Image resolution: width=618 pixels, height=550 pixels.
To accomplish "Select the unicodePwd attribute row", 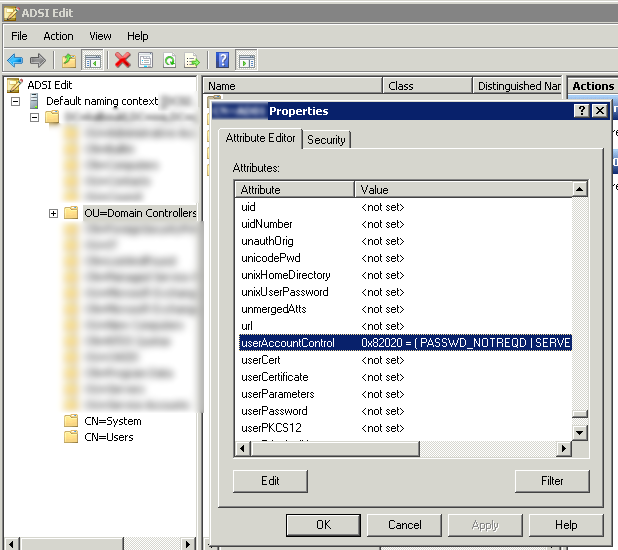I will click(x=405, y=258).
